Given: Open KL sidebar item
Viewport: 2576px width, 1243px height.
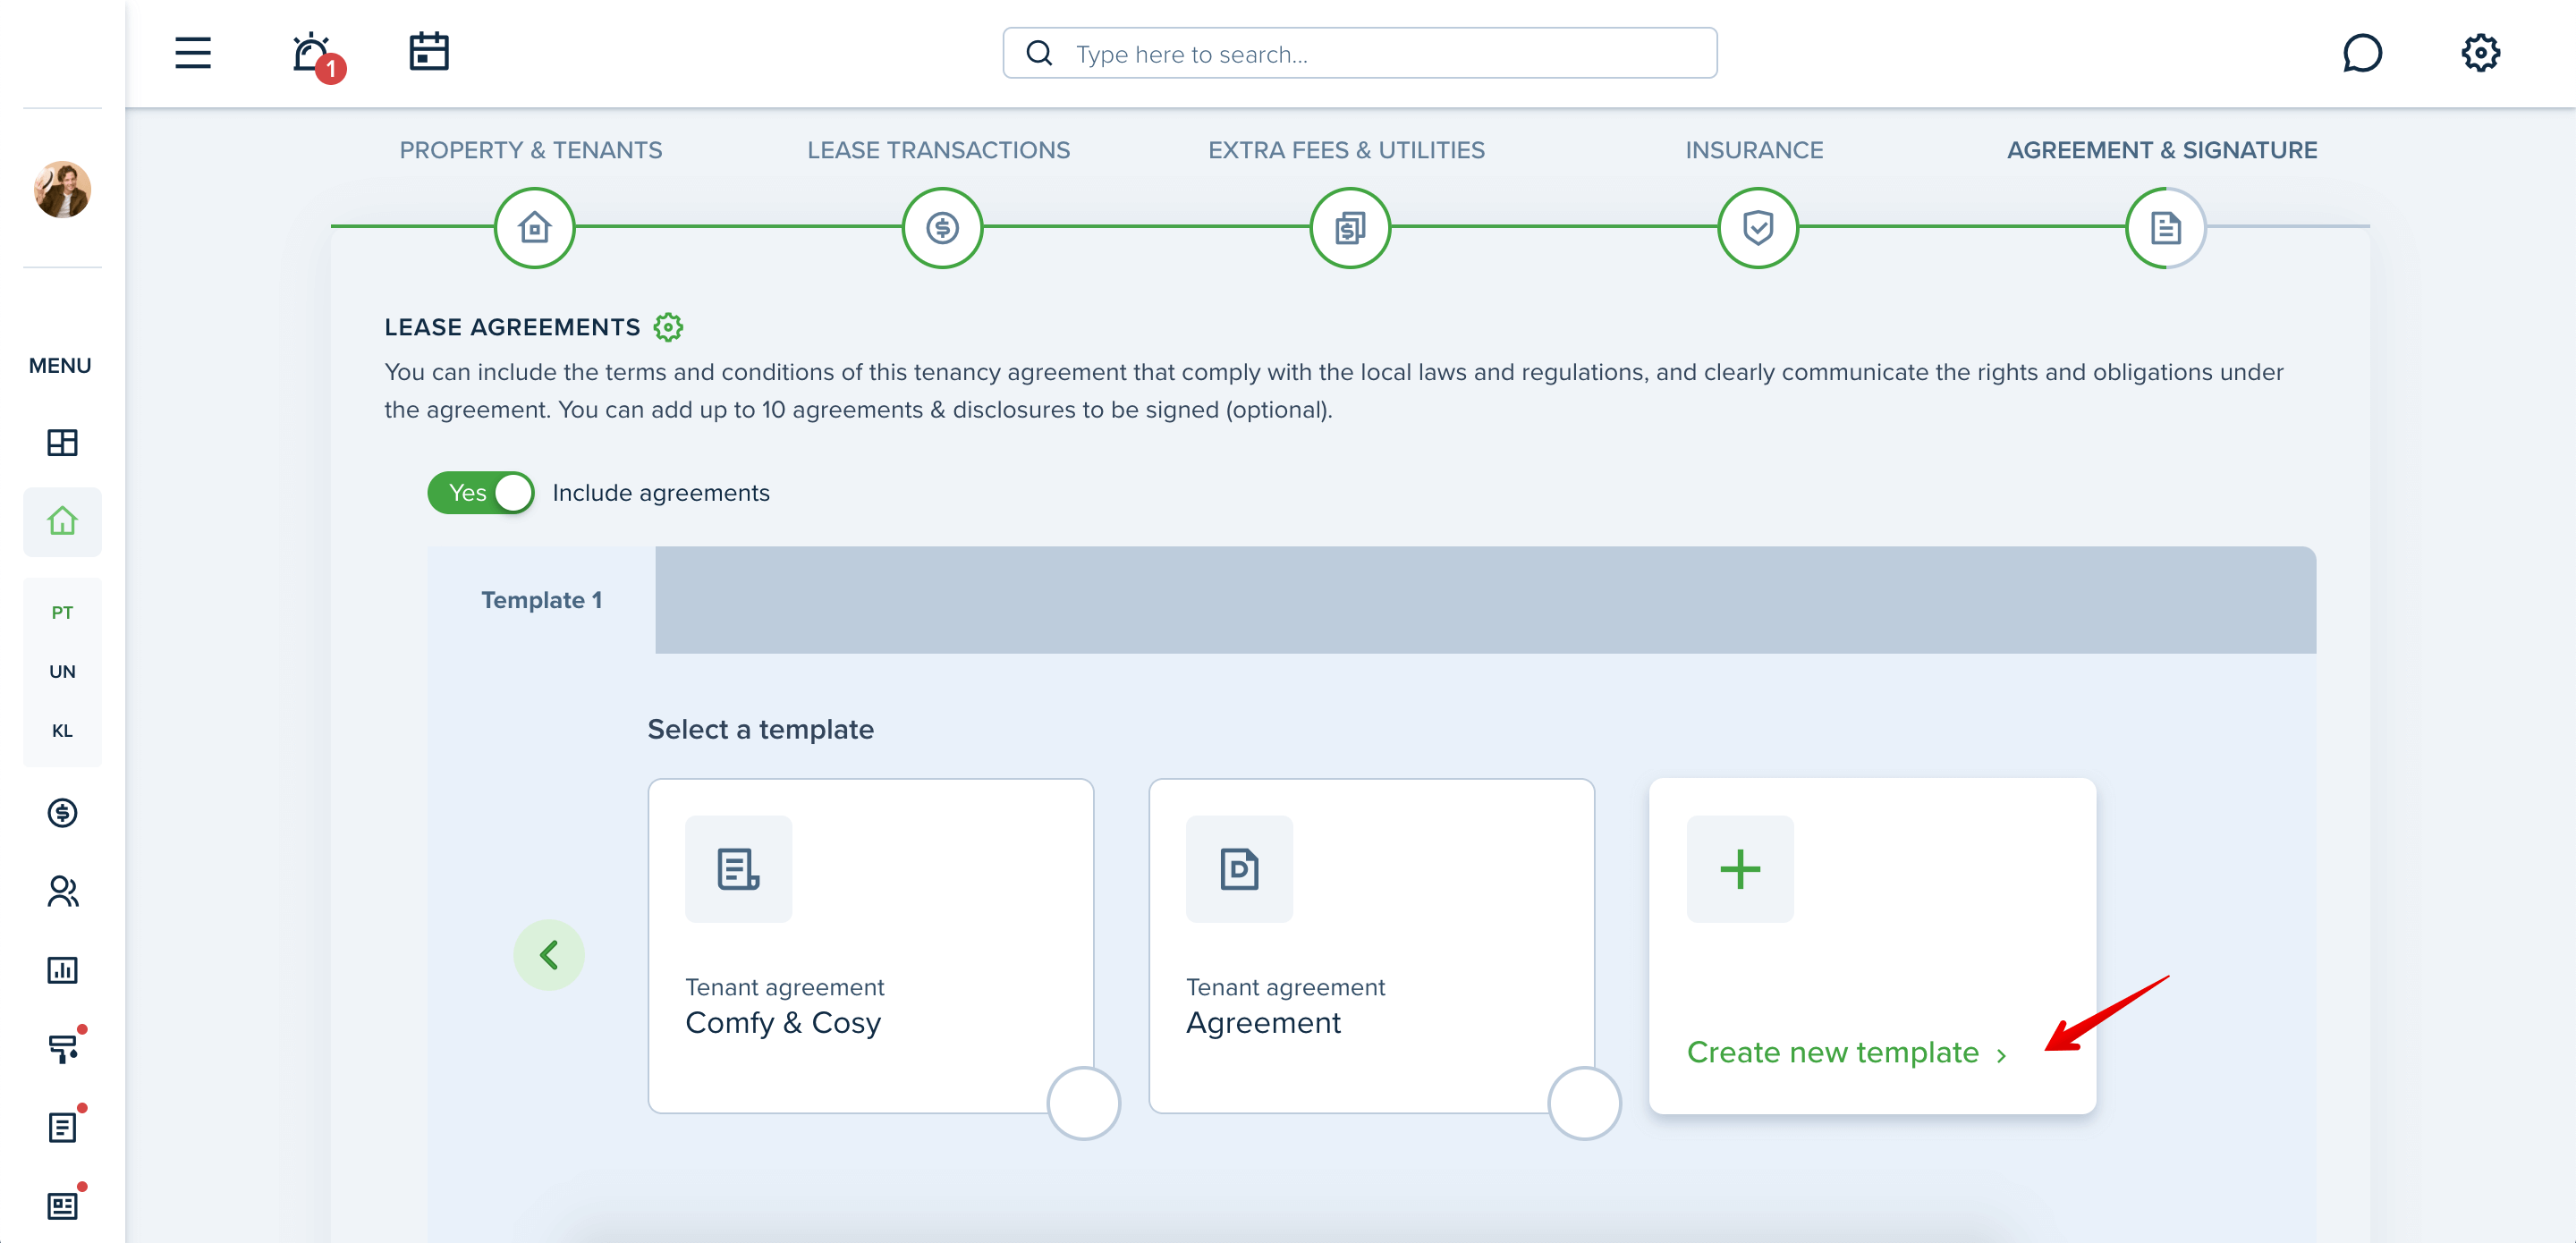Looking at the screenshot, I should (62, 730).
